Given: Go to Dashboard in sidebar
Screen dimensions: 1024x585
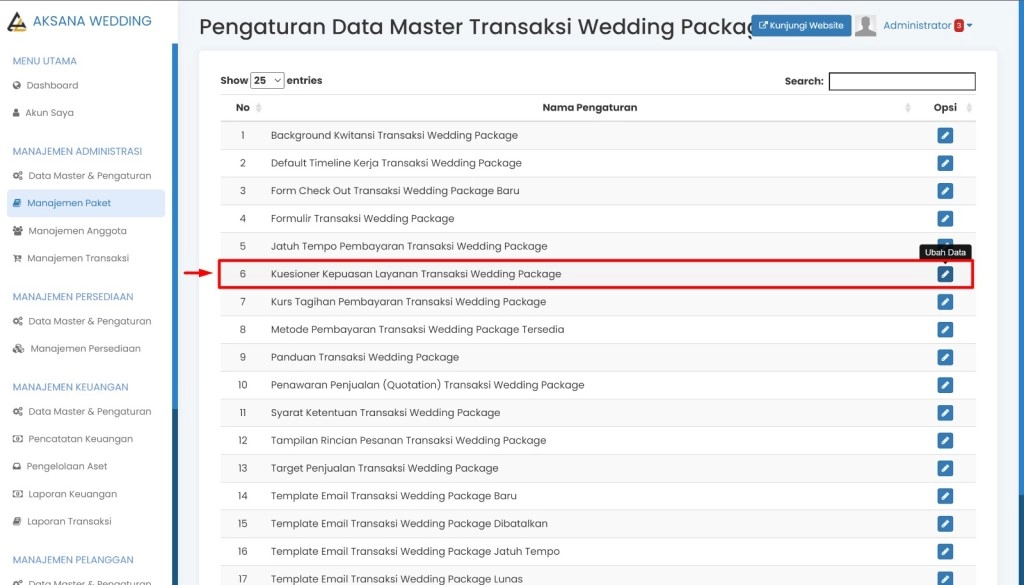Looking at the screenshot, I should click(x=52, y=86).
